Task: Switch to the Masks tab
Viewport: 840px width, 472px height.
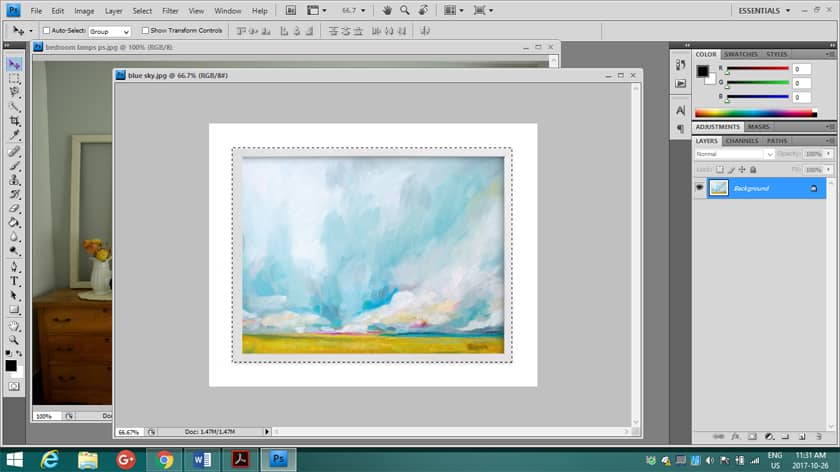Action: 759,127
